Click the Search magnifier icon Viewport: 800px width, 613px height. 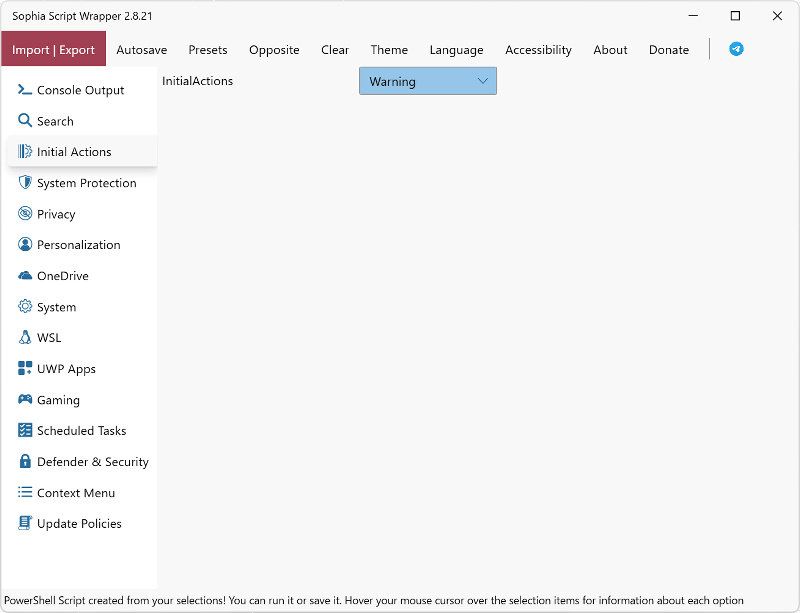[25, 121]
